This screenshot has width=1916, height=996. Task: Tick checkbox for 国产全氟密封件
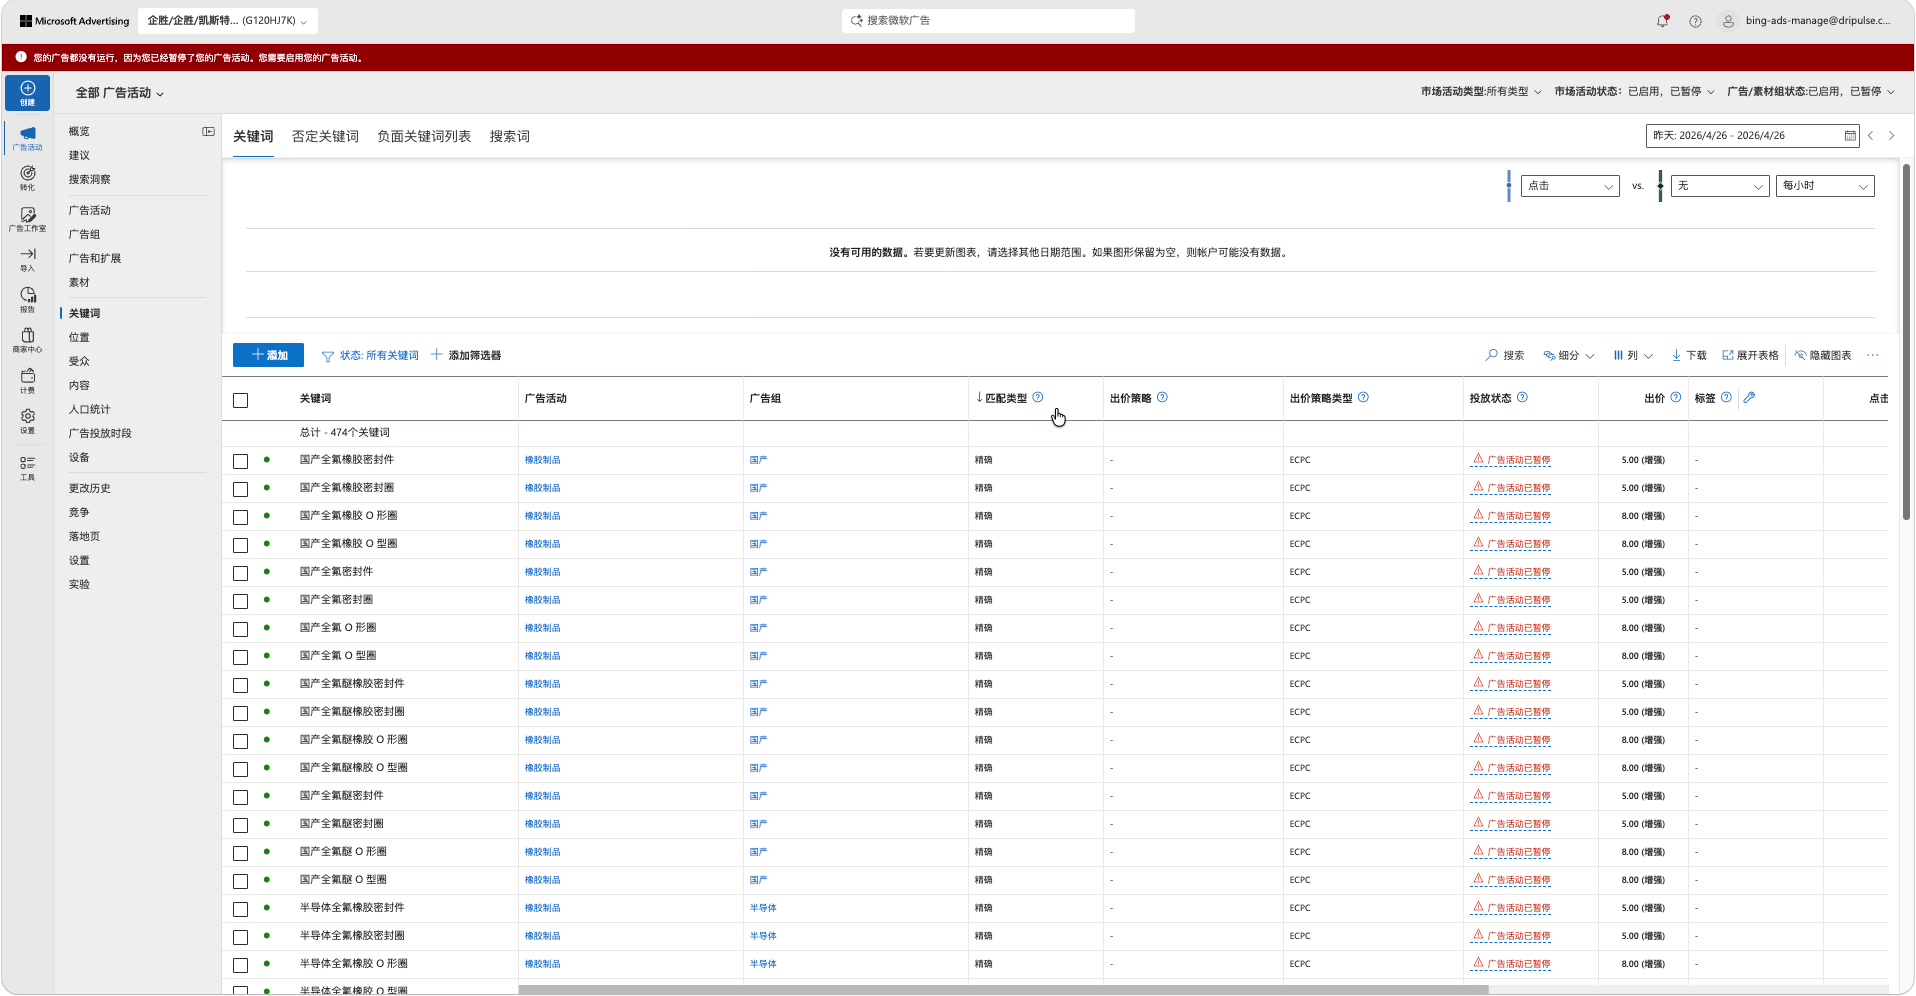[240, 573]
